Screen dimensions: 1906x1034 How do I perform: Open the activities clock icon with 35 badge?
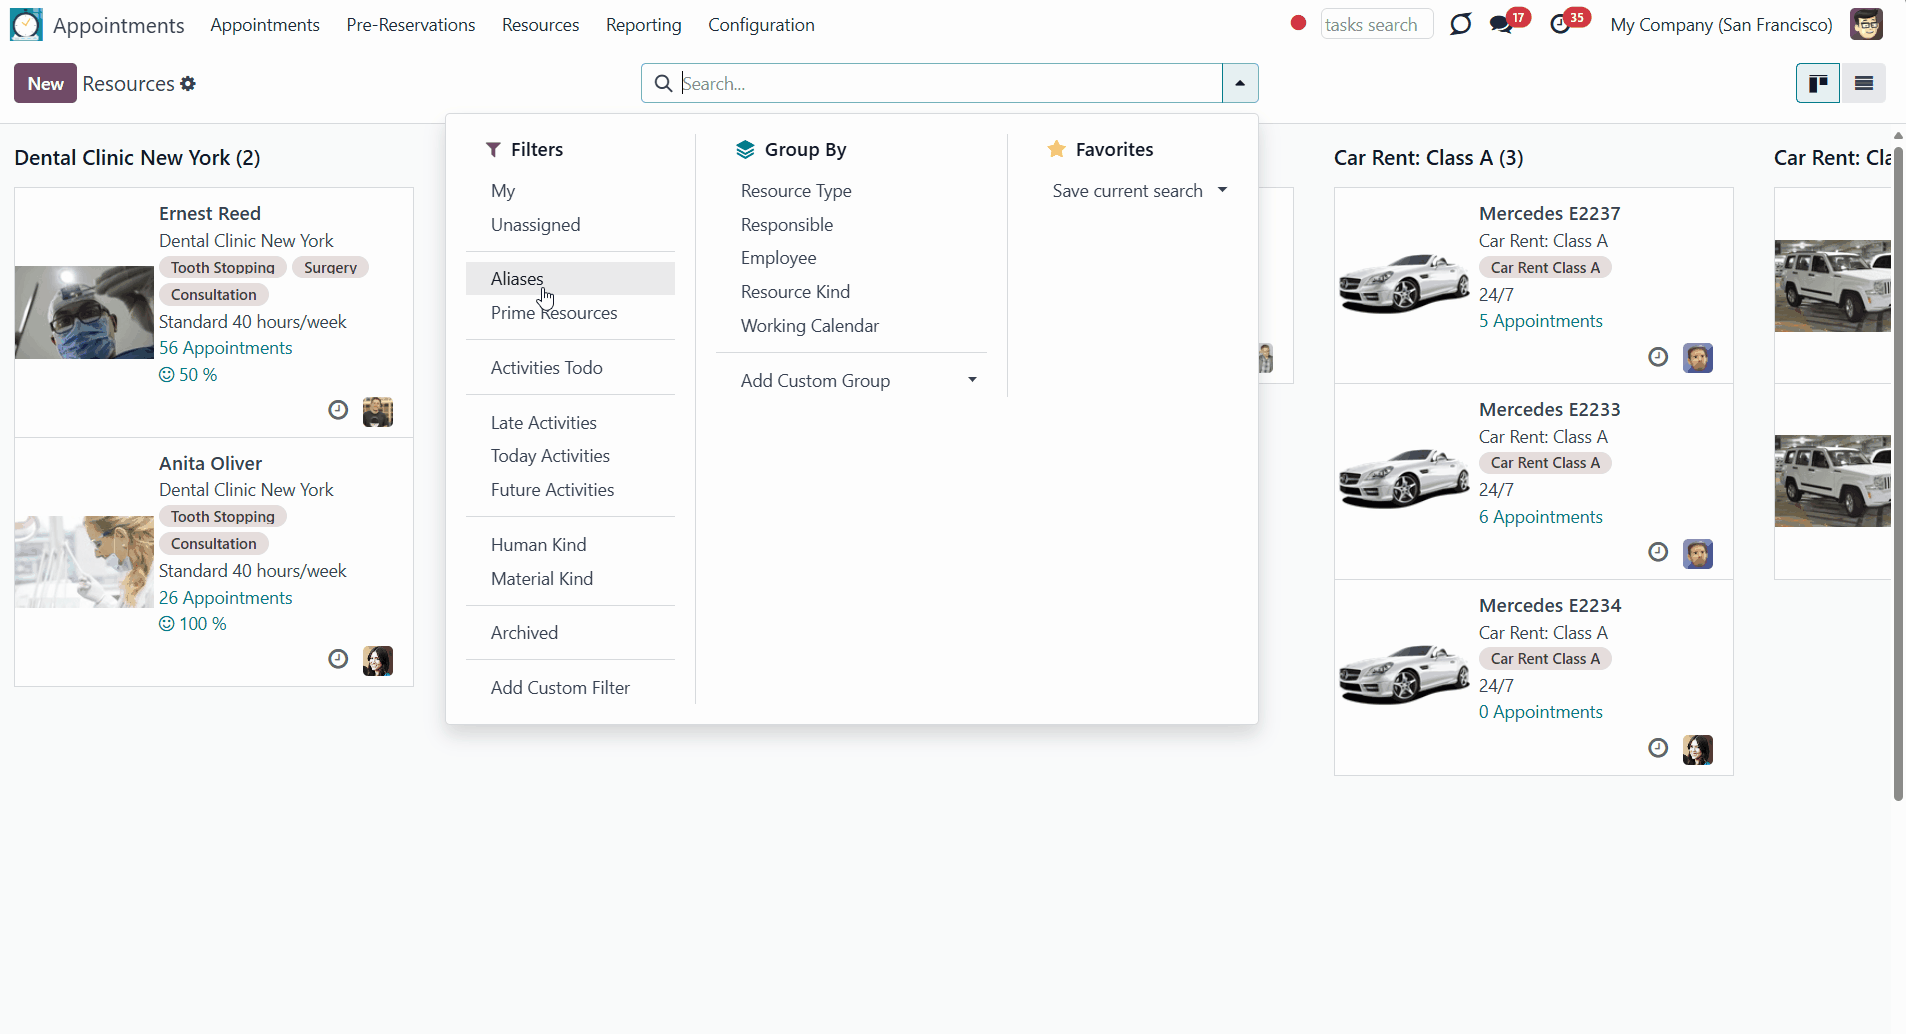click(x=1560, y=24)
